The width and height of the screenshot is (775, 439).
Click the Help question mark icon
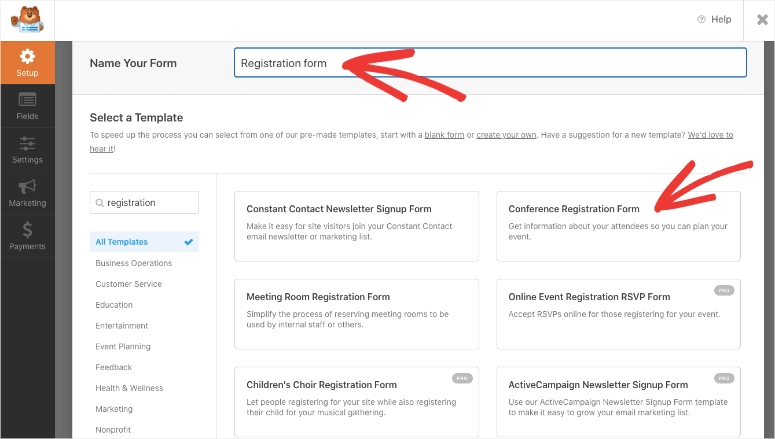(701, 20)
